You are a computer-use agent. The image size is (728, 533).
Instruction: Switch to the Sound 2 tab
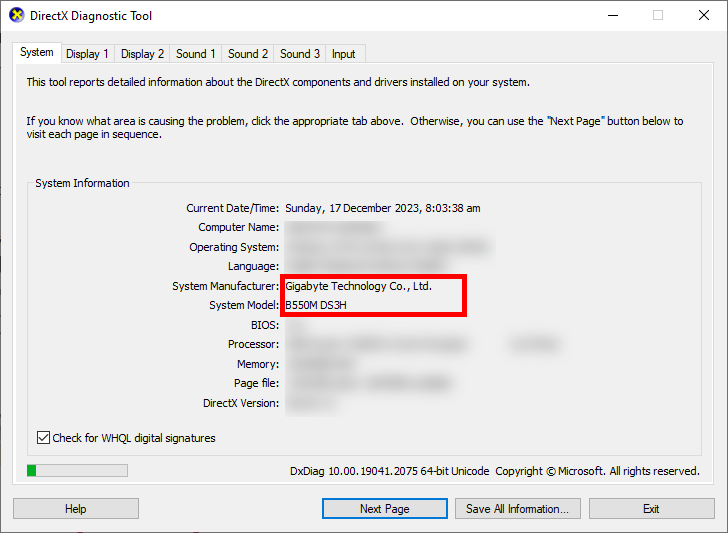248,54
